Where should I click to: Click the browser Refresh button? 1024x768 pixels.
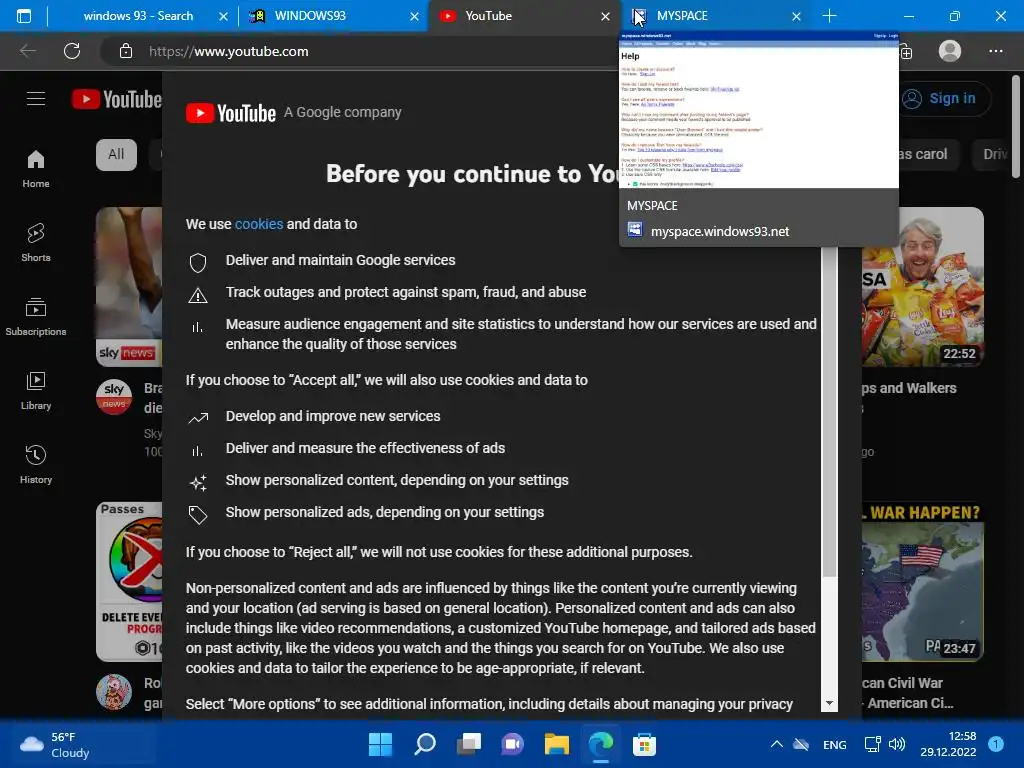coord(72,51)
